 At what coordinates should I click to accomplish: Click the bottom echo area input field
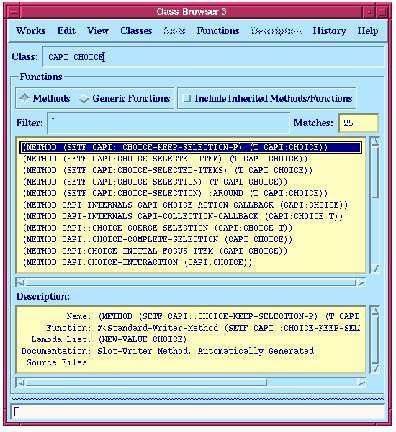(x=198, y=412)
